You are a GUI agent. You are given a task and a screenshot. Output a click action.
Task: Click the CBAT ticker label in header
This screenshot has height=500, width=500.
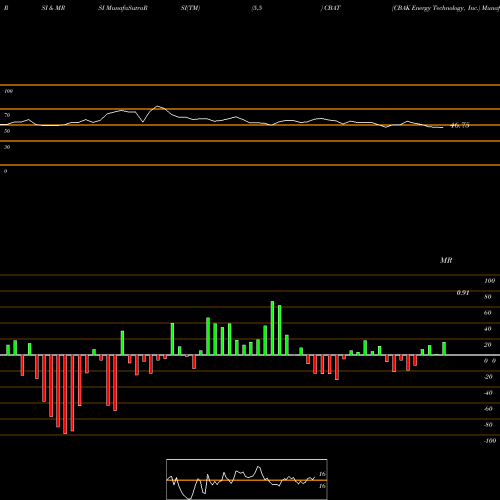[332, 8]
